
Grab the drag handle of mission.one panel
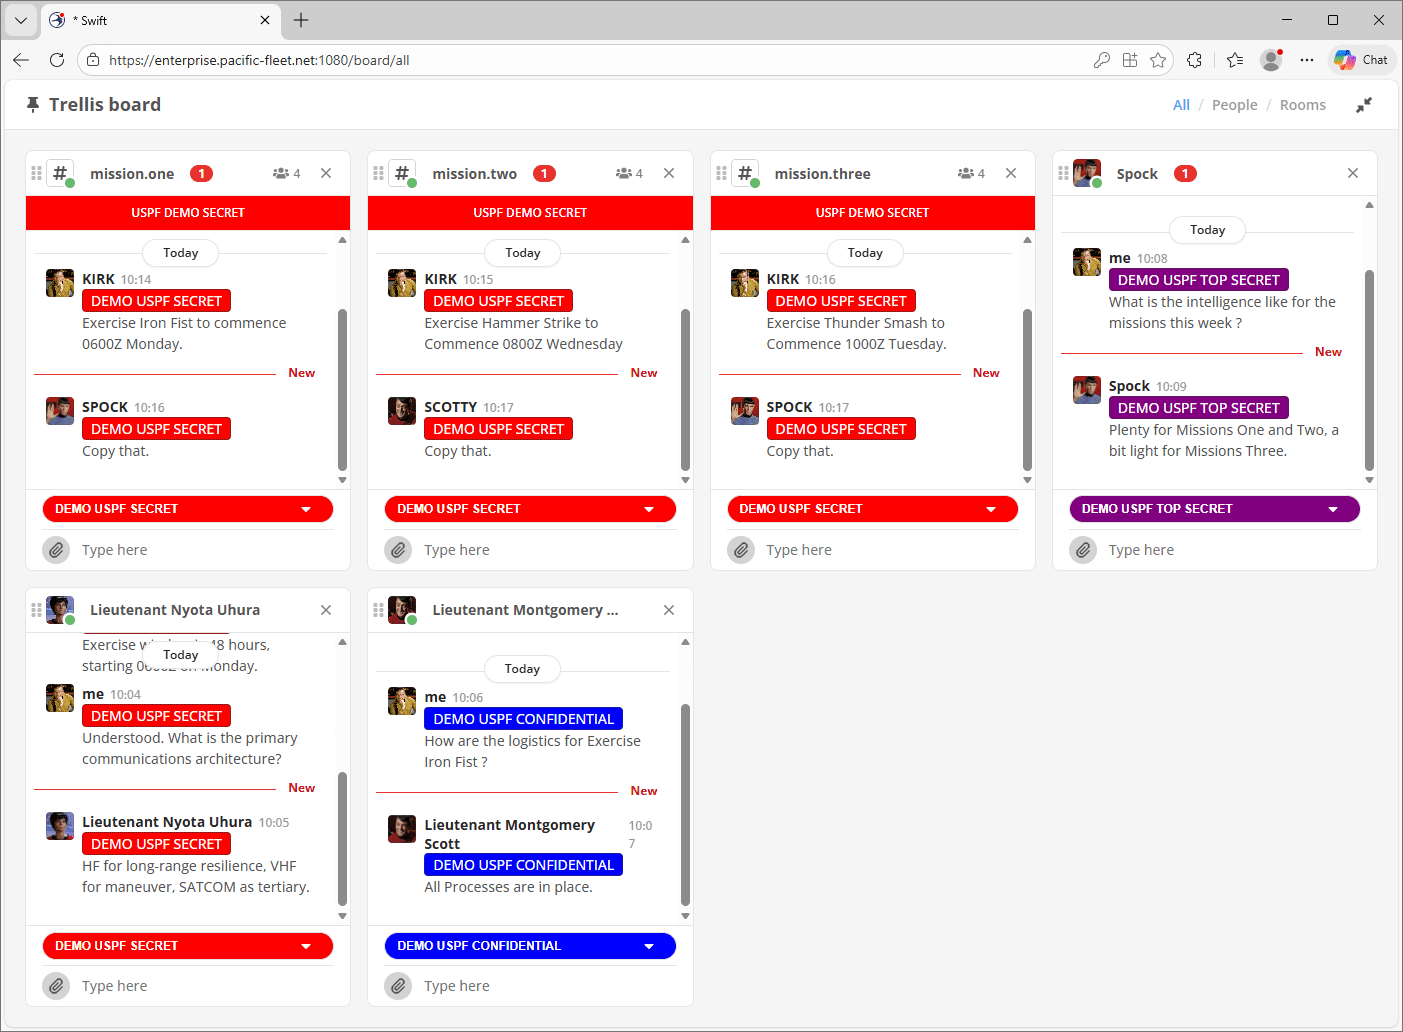point(37,174)
